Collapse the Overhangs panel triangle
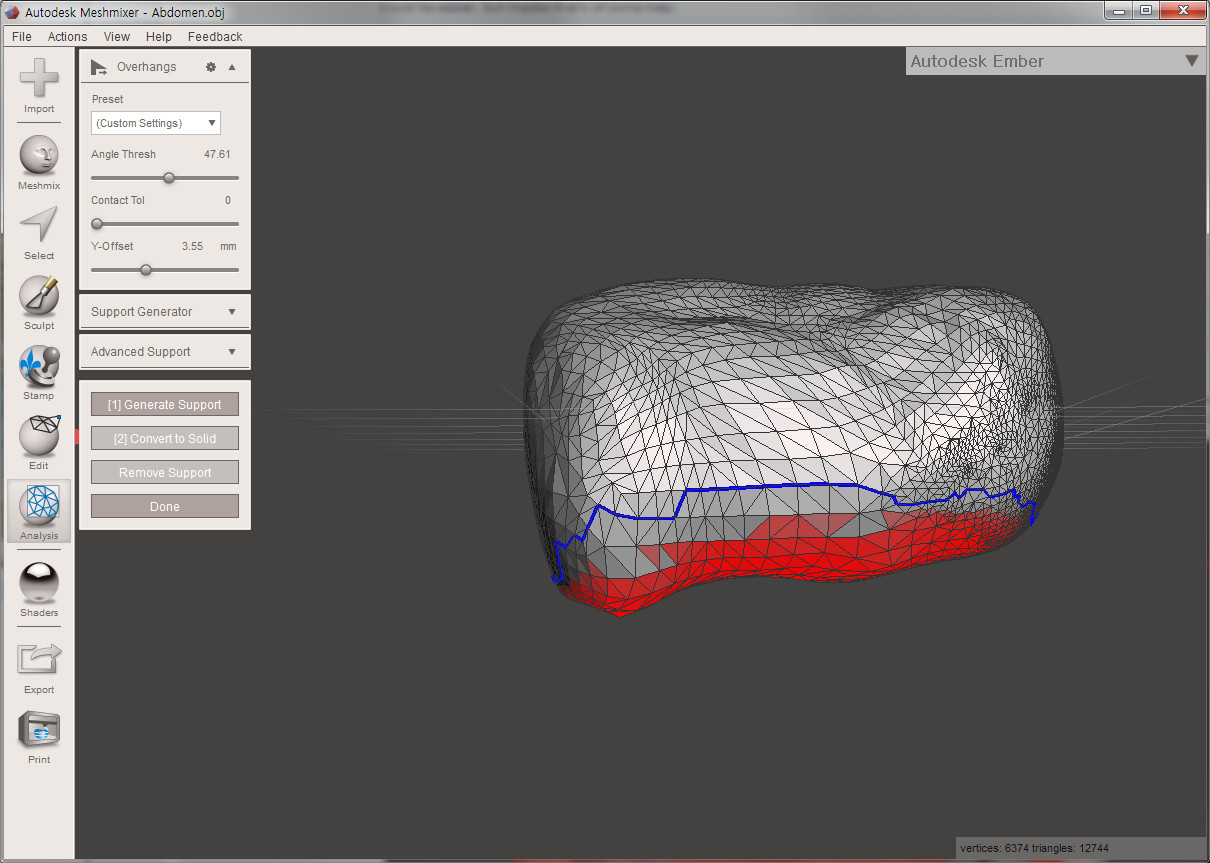This screenshot has width=1210, height=863. pos(232,67)
